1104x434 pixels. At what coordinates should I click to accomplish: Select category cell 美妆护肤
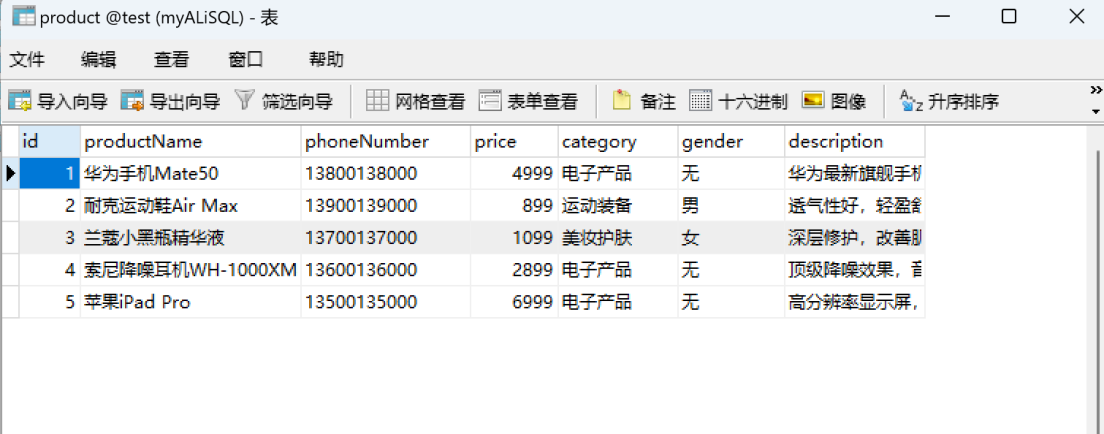tap(618, 238)
